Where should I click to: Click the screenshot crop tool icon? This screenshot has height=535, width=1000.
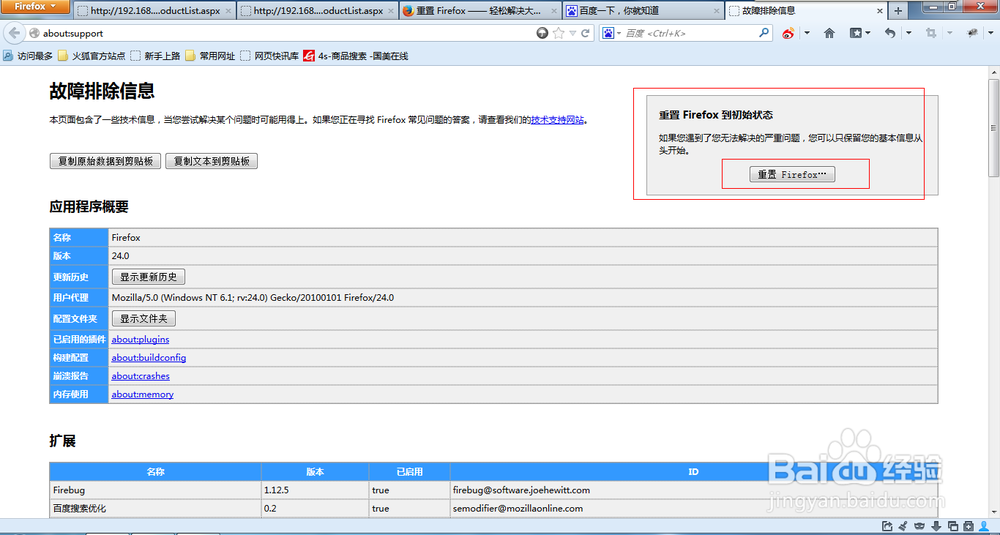tap(931, 33)
